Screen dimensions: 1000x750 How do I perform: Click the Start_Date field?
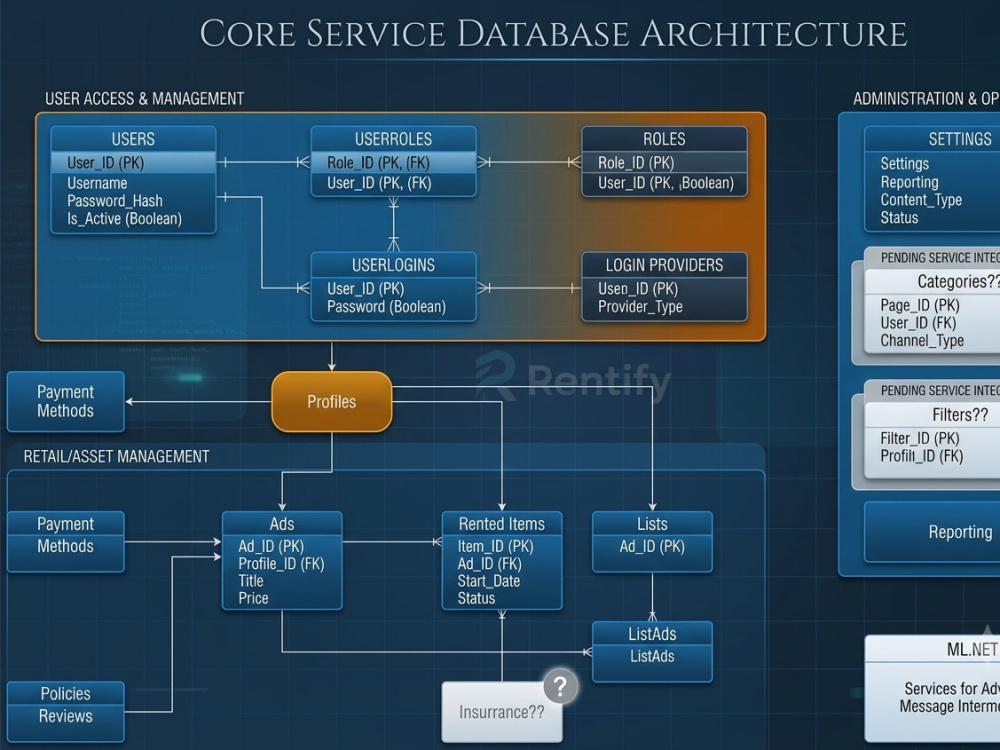(489, 581)
